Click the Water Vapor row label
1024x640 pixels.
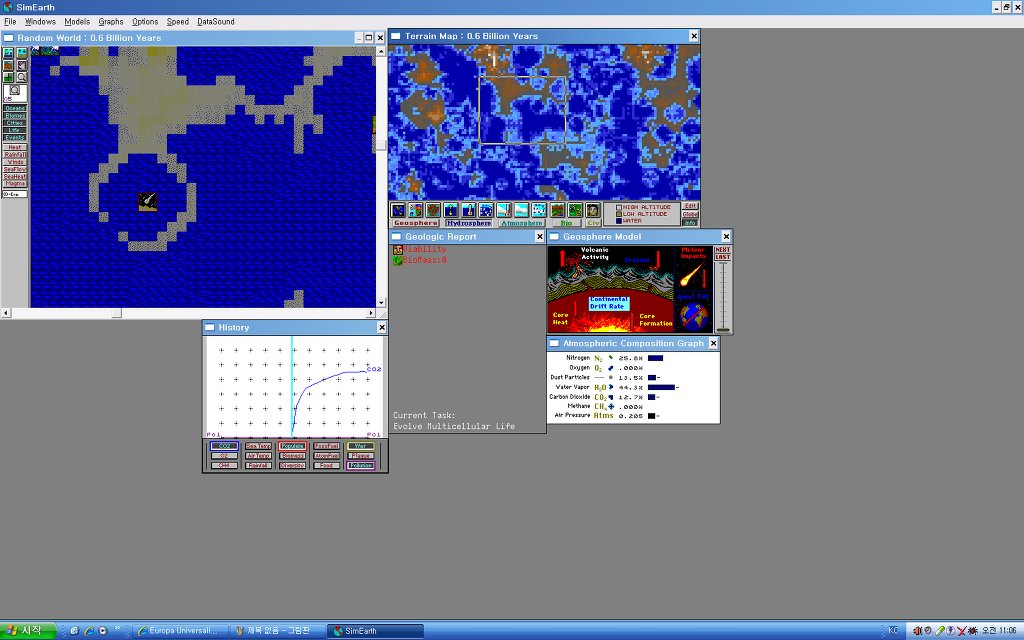tap(572, 387)
